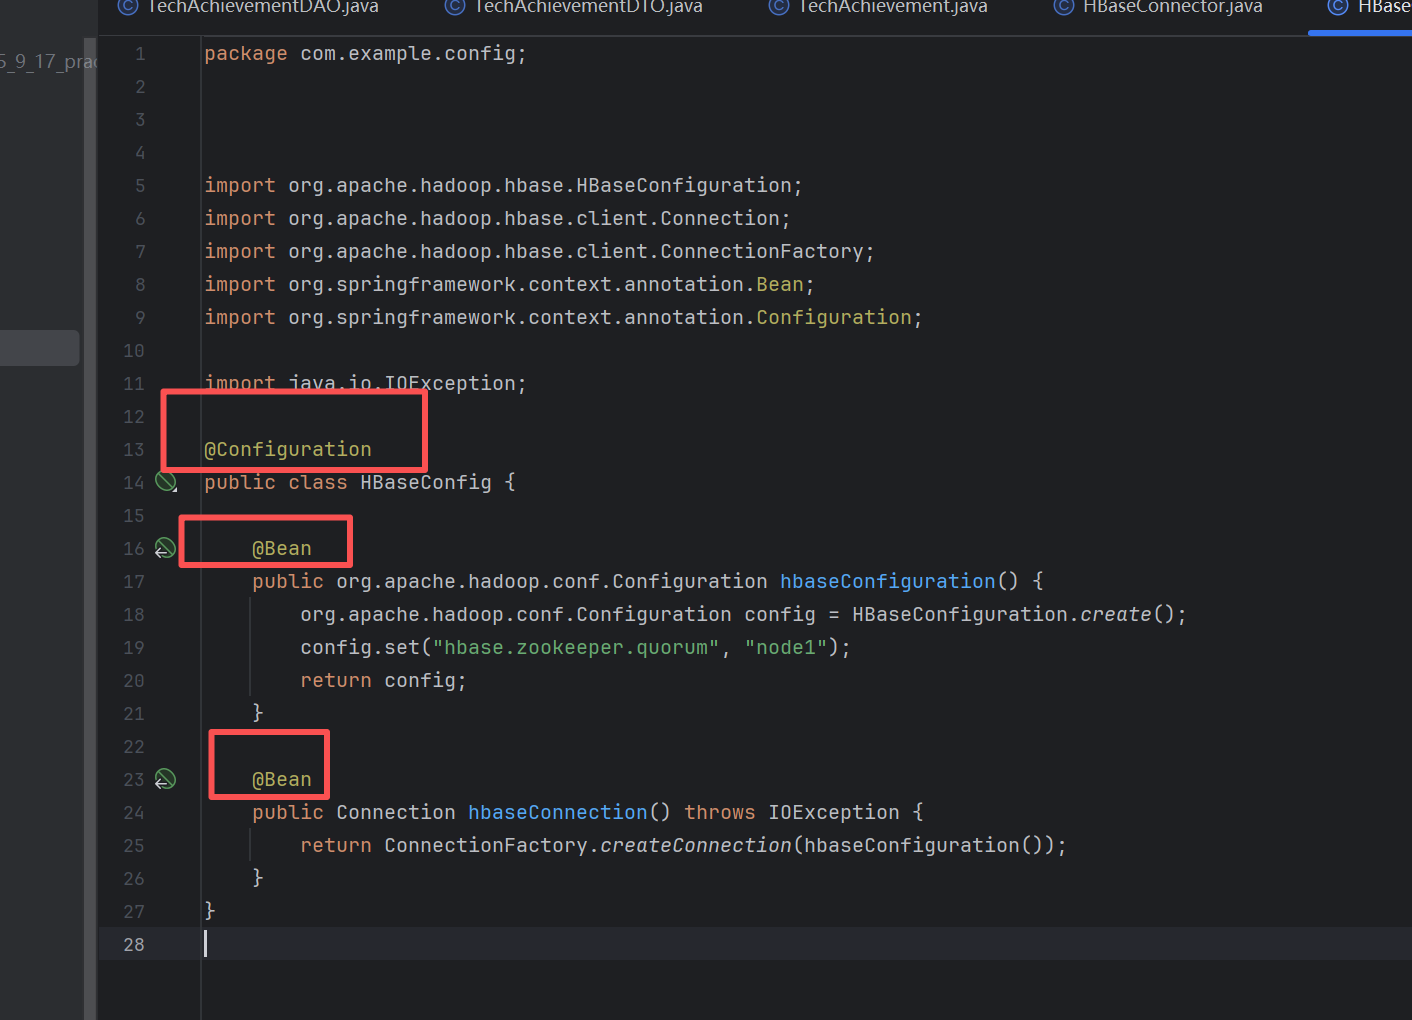The height and width of the screenshot is (1020, 1412).
Task: Click the return config statement
Action: 384,681
